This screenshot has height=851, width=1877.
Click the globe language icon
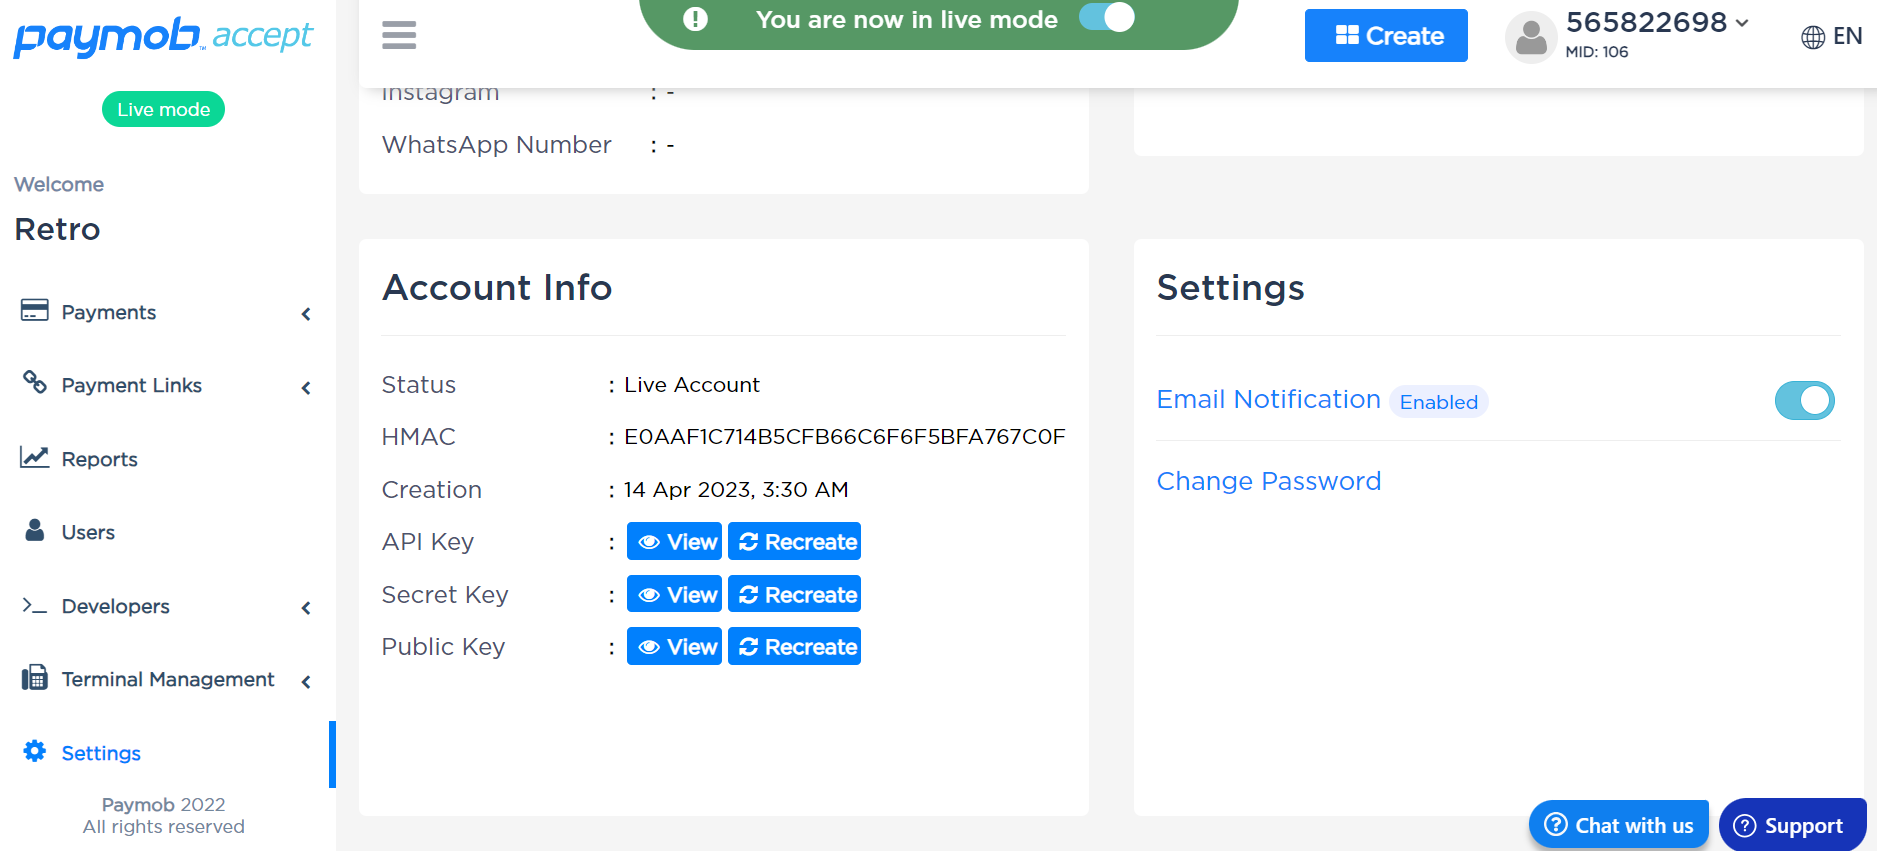pyautogui.click(x=1812, y=37)
